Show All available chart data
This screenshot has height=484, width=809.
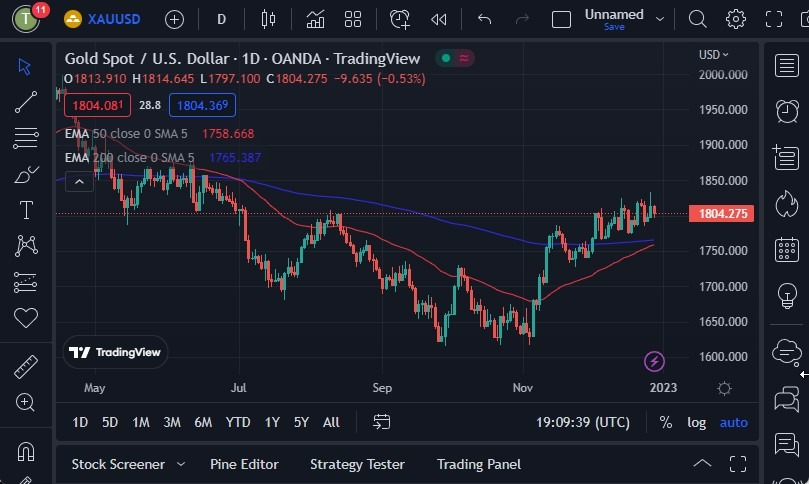331,422
